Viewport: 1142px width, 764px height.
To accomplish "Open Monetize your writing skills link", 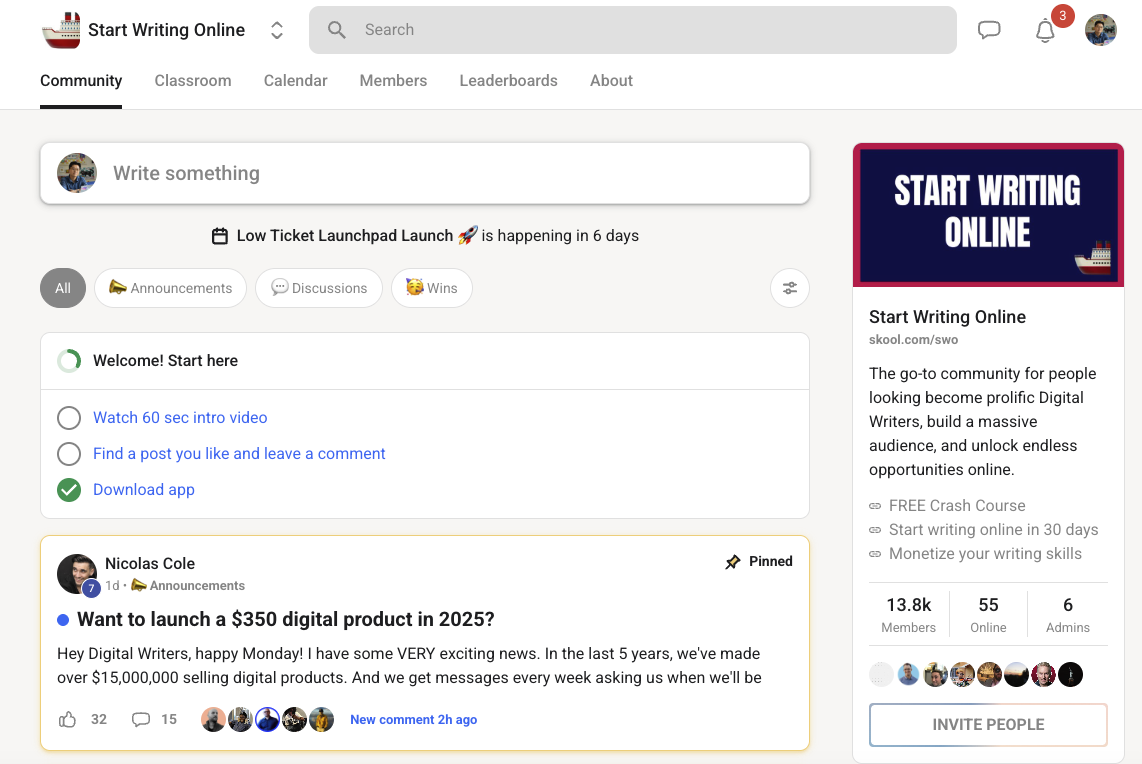I will (985, 554).
